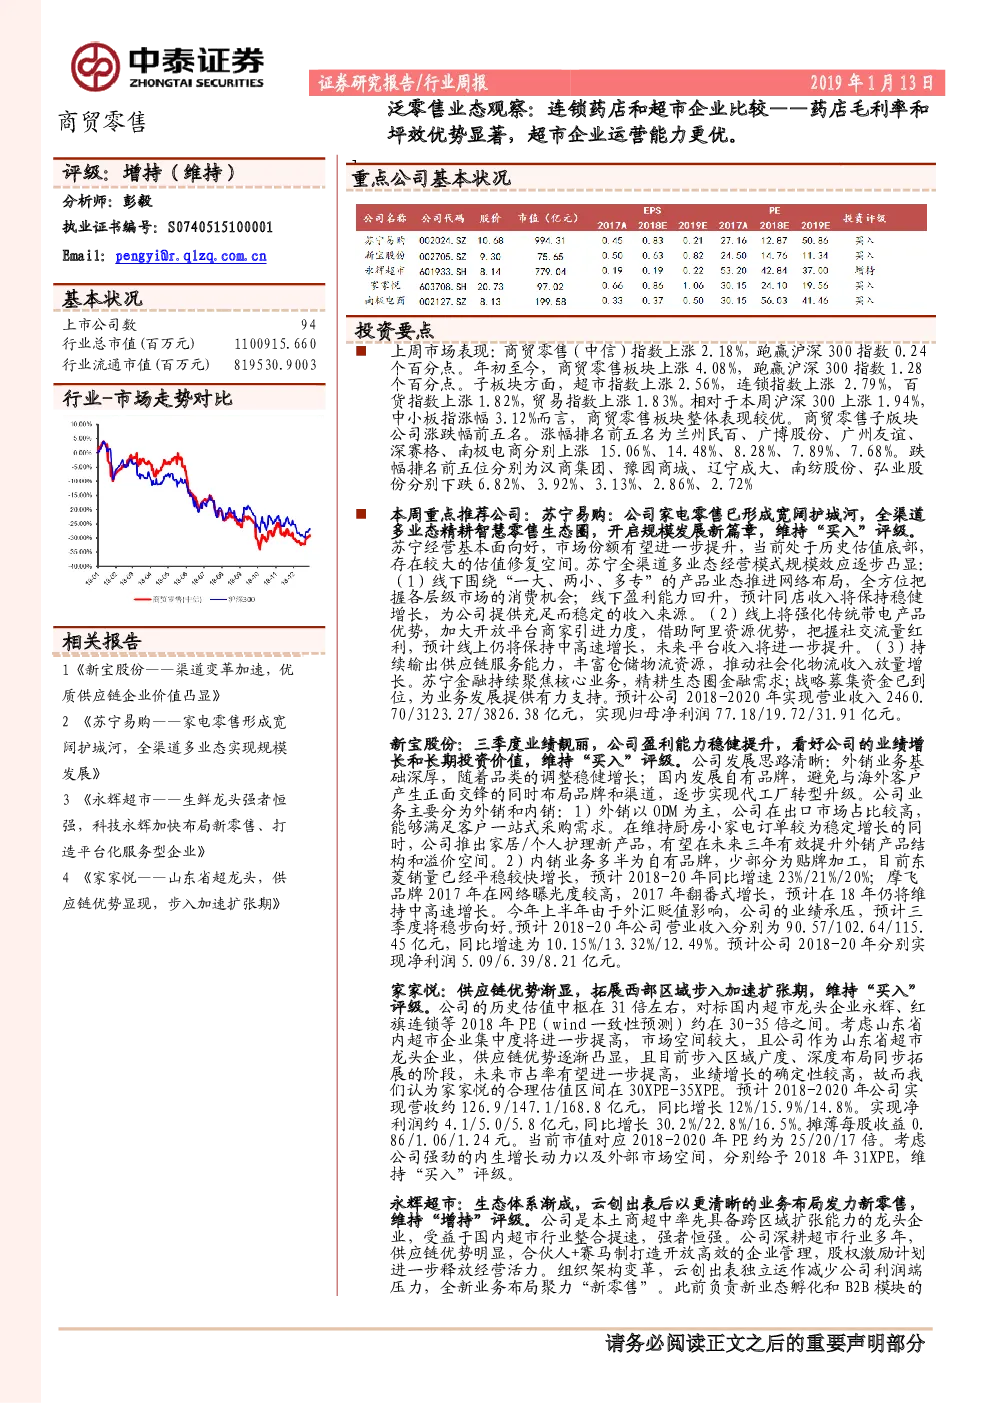Image resolution: width=992 pixels, height=1403 pixels.
Task: Click the Zhongtai Securities logo
Action: (168, 66)
